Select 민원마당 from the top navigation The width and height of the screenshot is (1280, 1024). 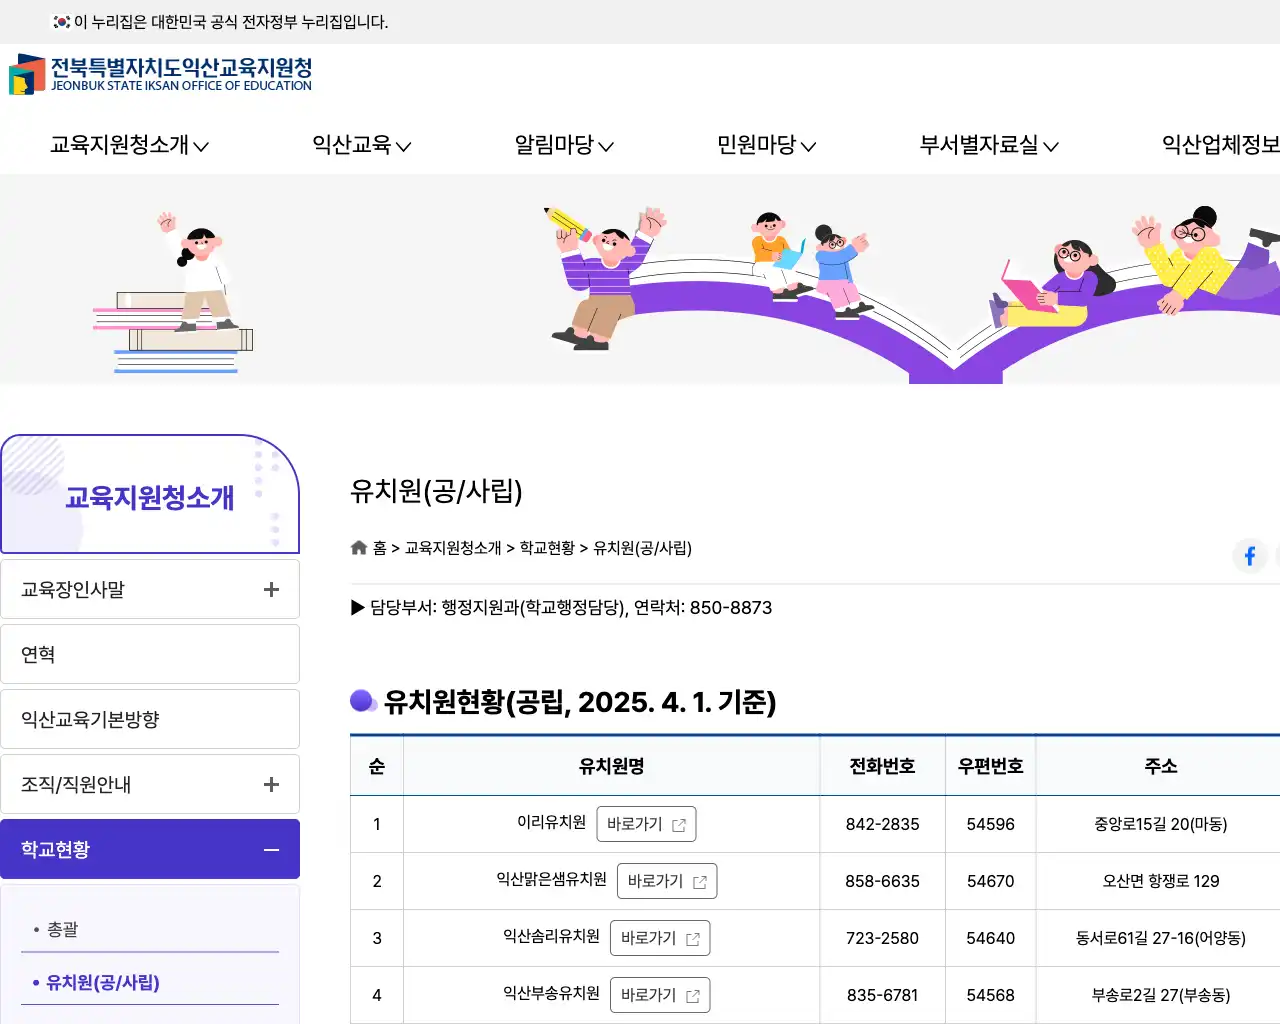760,145
